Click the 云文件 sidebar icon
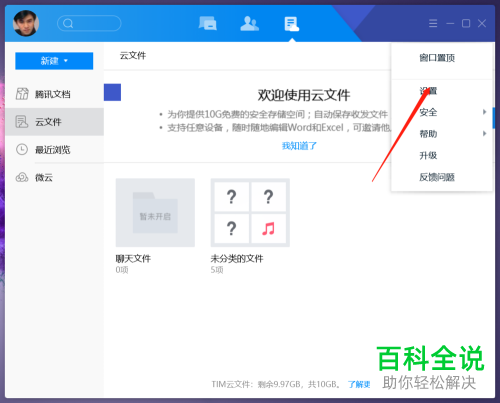Screen dimensions: 500x403 22,122
